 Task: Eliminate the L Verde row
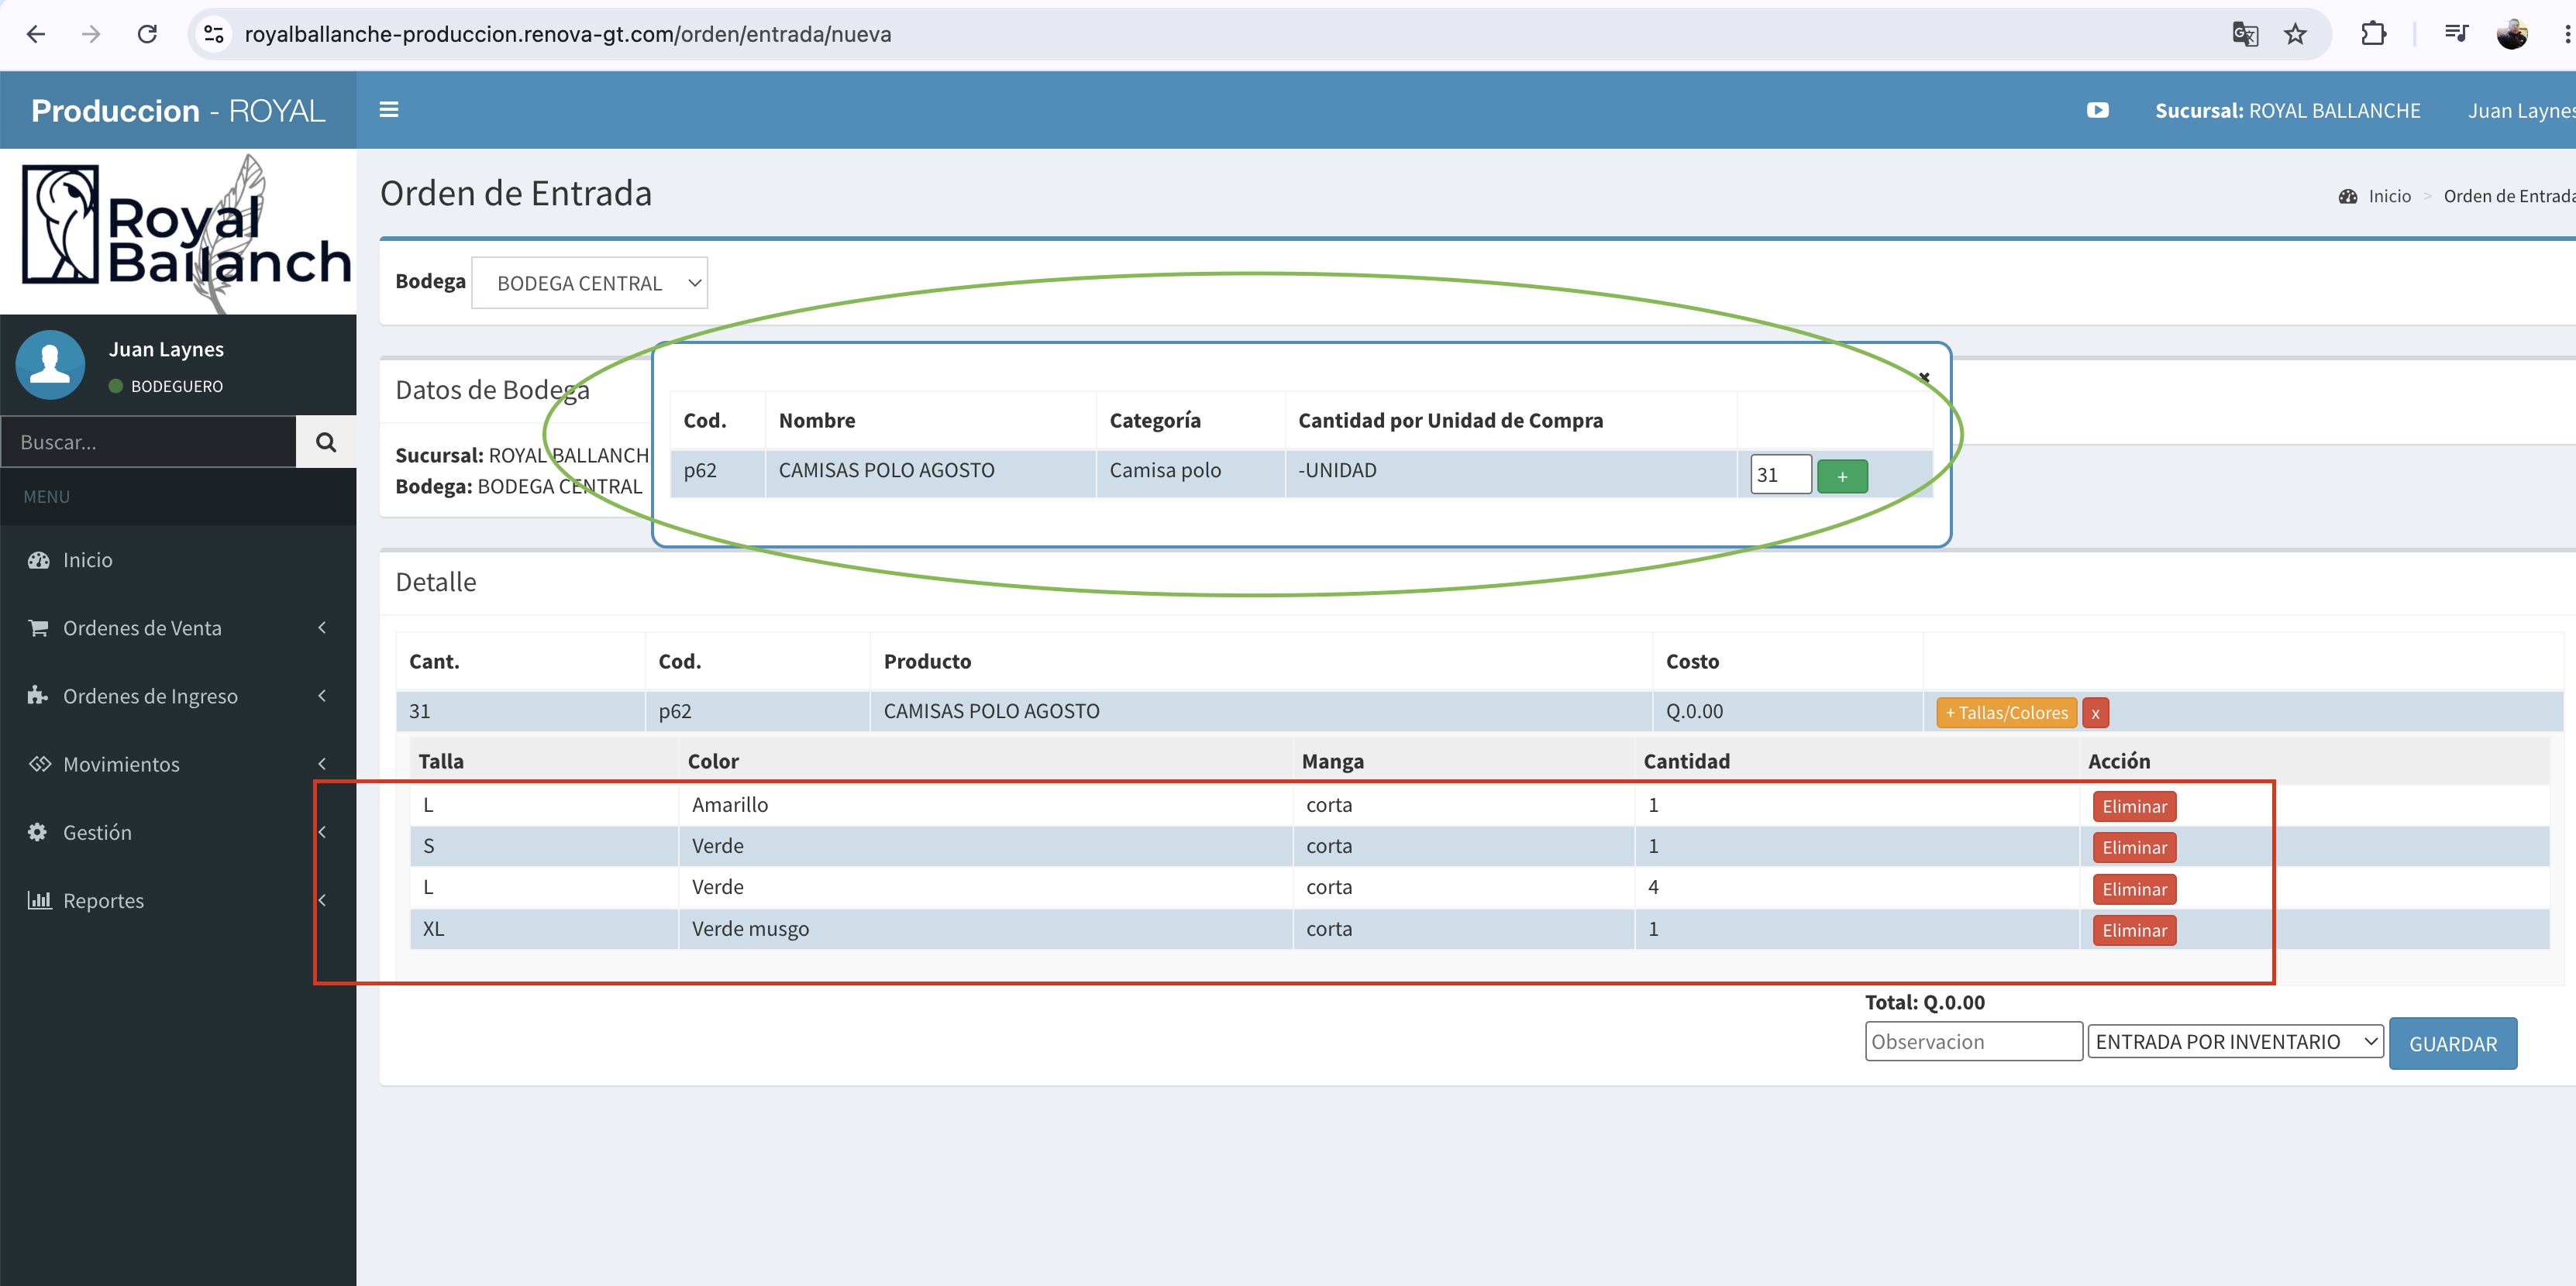[2134, 889]
